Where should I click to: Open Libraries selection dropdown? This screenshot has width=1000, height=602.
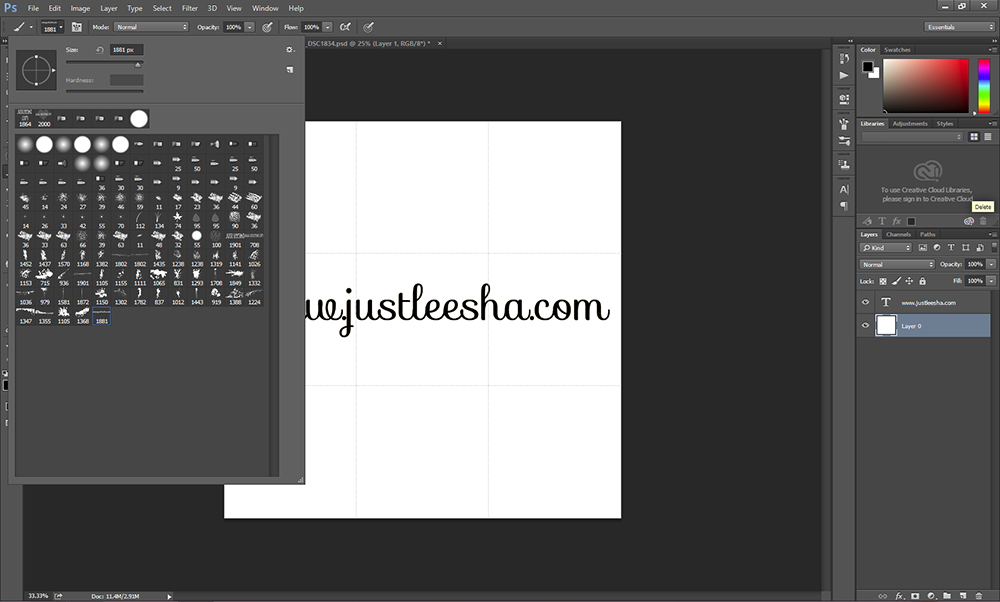tap(912, 136)
